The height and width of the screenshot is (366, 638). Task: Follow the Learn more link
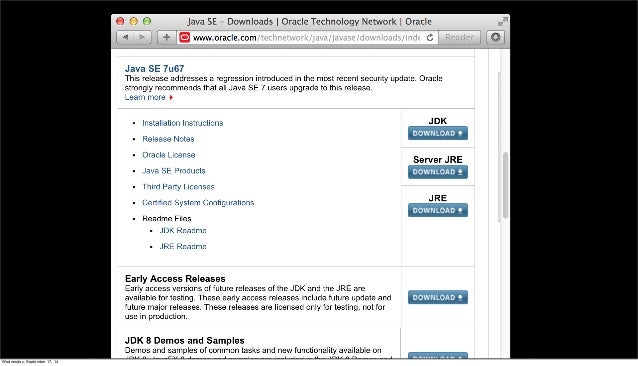145,98
